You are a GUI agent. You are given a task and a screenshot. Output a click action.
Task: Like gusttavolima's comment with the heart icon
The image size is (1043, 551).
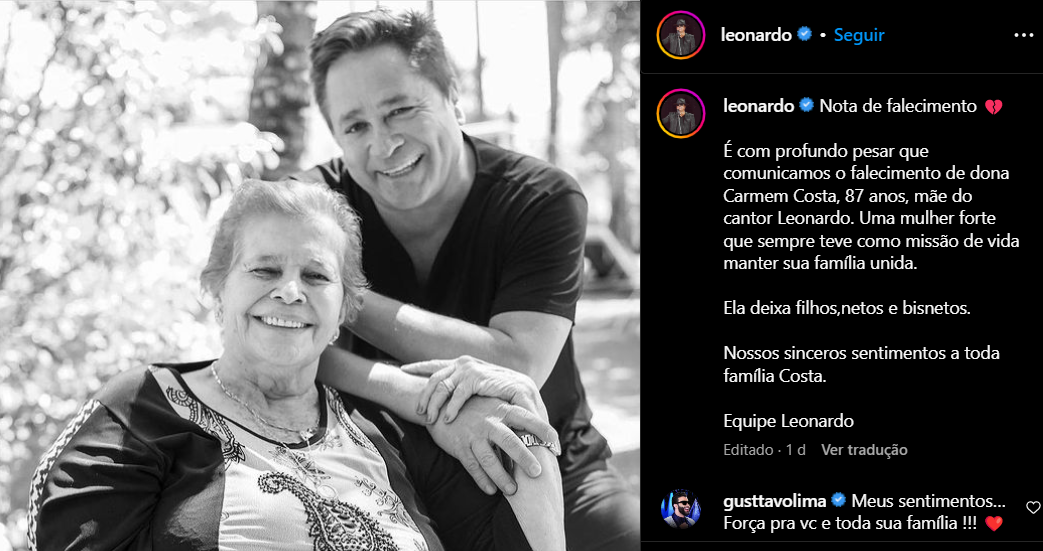[1033, 508]
